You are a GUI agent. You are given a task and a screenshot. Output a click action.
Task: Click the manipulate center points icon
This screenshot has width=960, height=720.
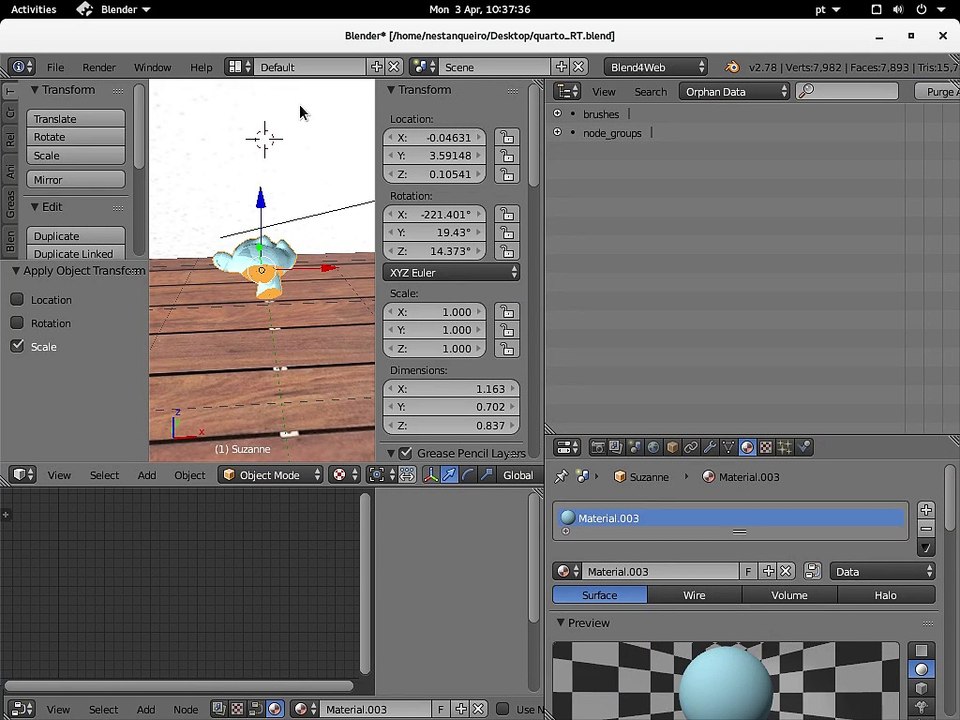pyautogui.click(x=407, y=475)
